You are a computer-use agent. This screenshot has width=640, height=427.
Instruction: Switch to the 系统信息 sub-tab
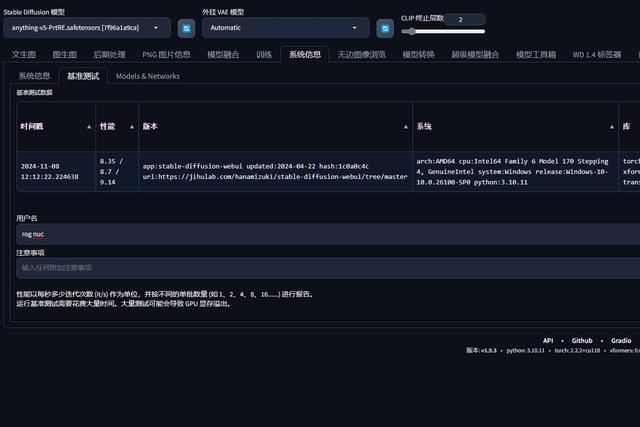[34, 76]
